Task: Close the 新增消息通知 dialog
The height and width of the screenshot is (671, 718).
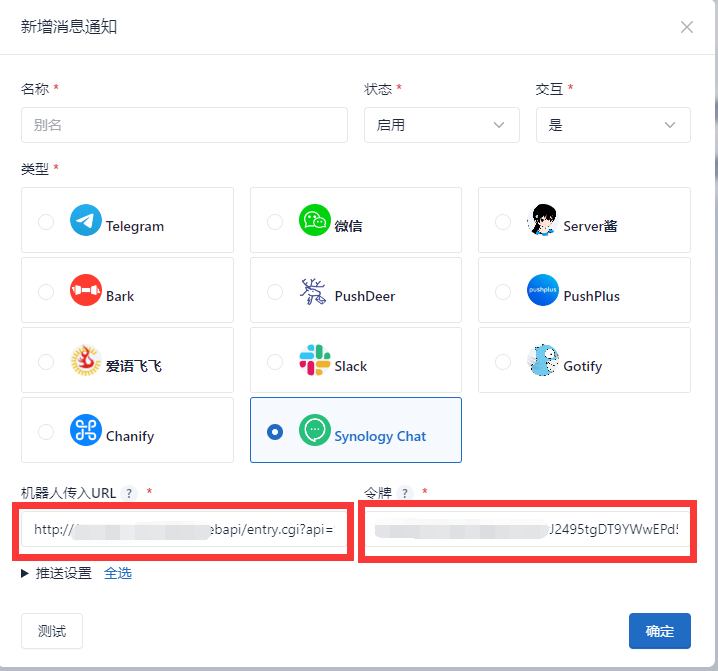Action: coord(686,27)
